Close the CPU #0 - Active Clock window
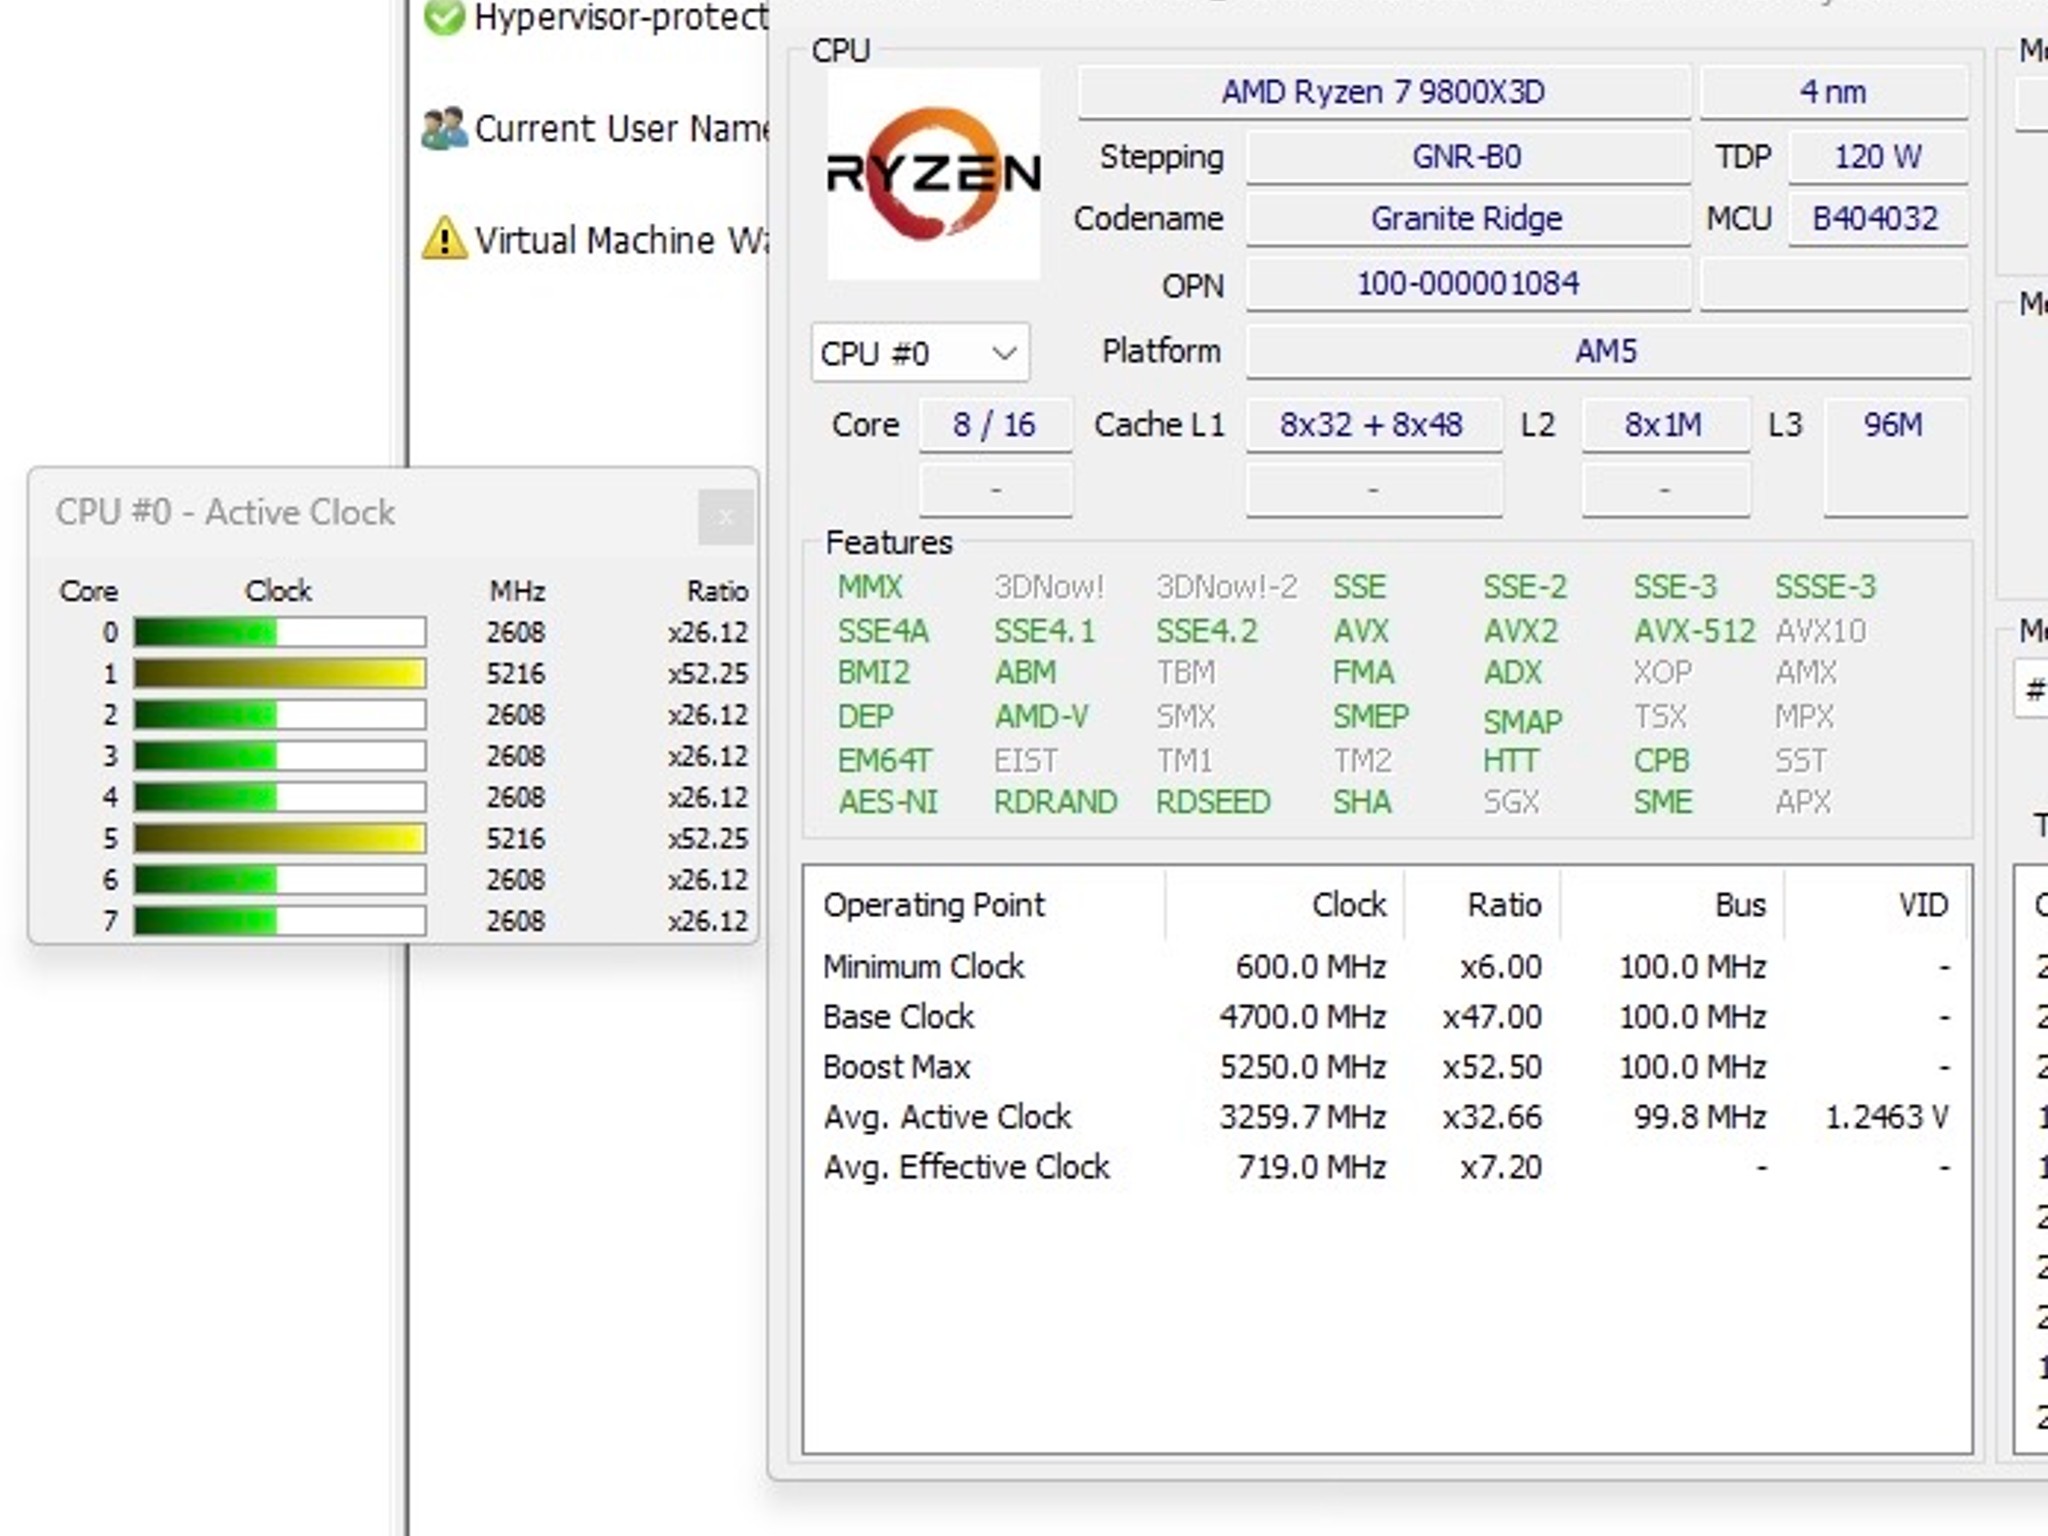Viewport: 2048px width, 1536px height. [x=725, y=517]
